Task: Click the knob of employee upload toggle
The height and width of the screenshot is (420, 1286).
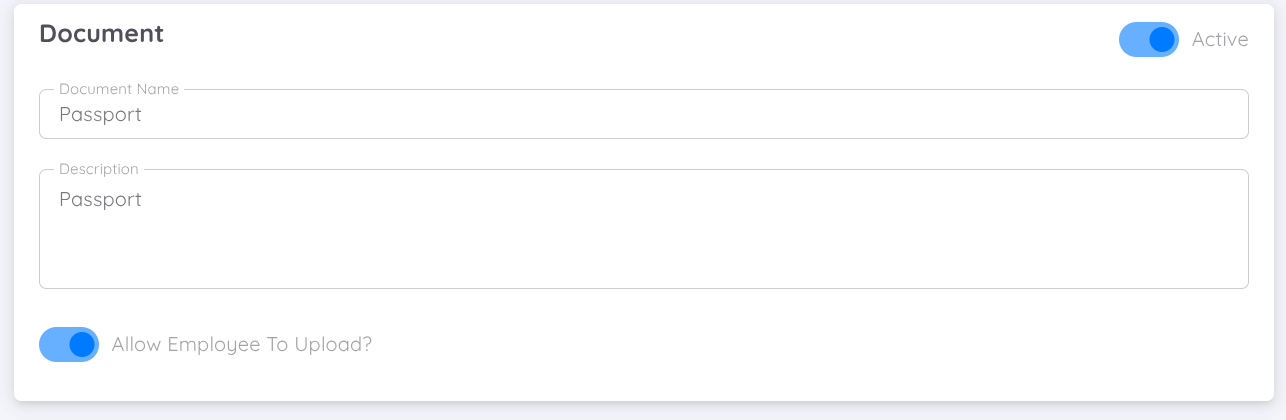Action: tap(82, 345)
